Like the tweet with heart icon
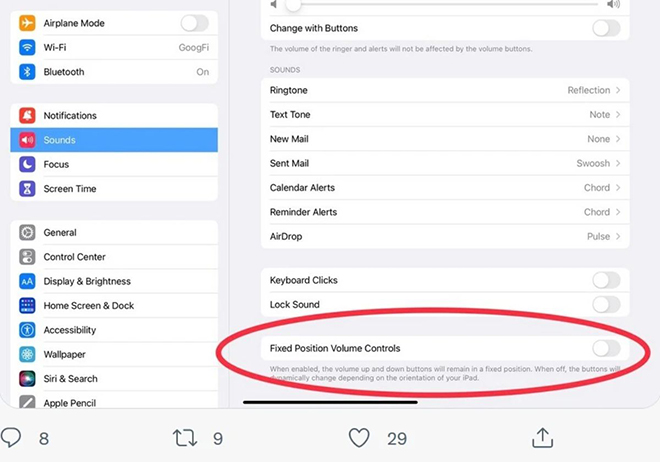660x462 pixels. (359, 438)
